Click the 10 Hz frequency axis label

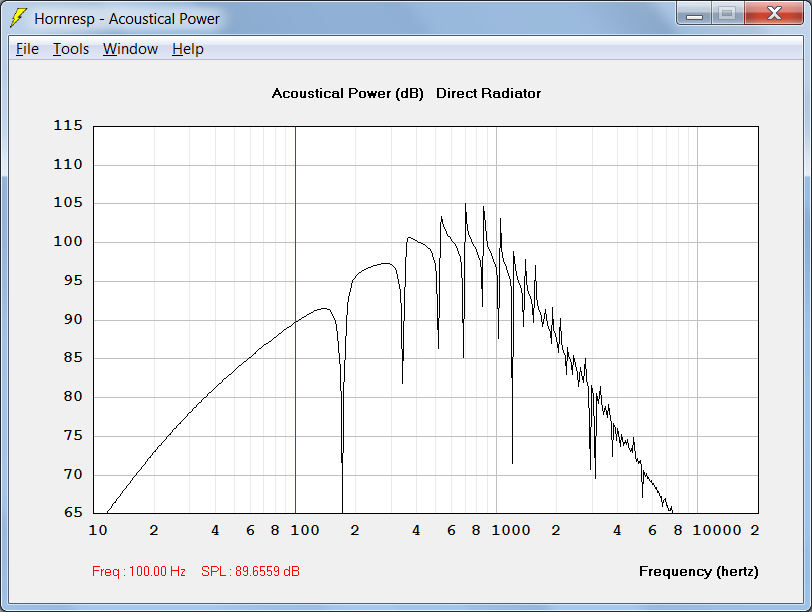coord(98,530)
